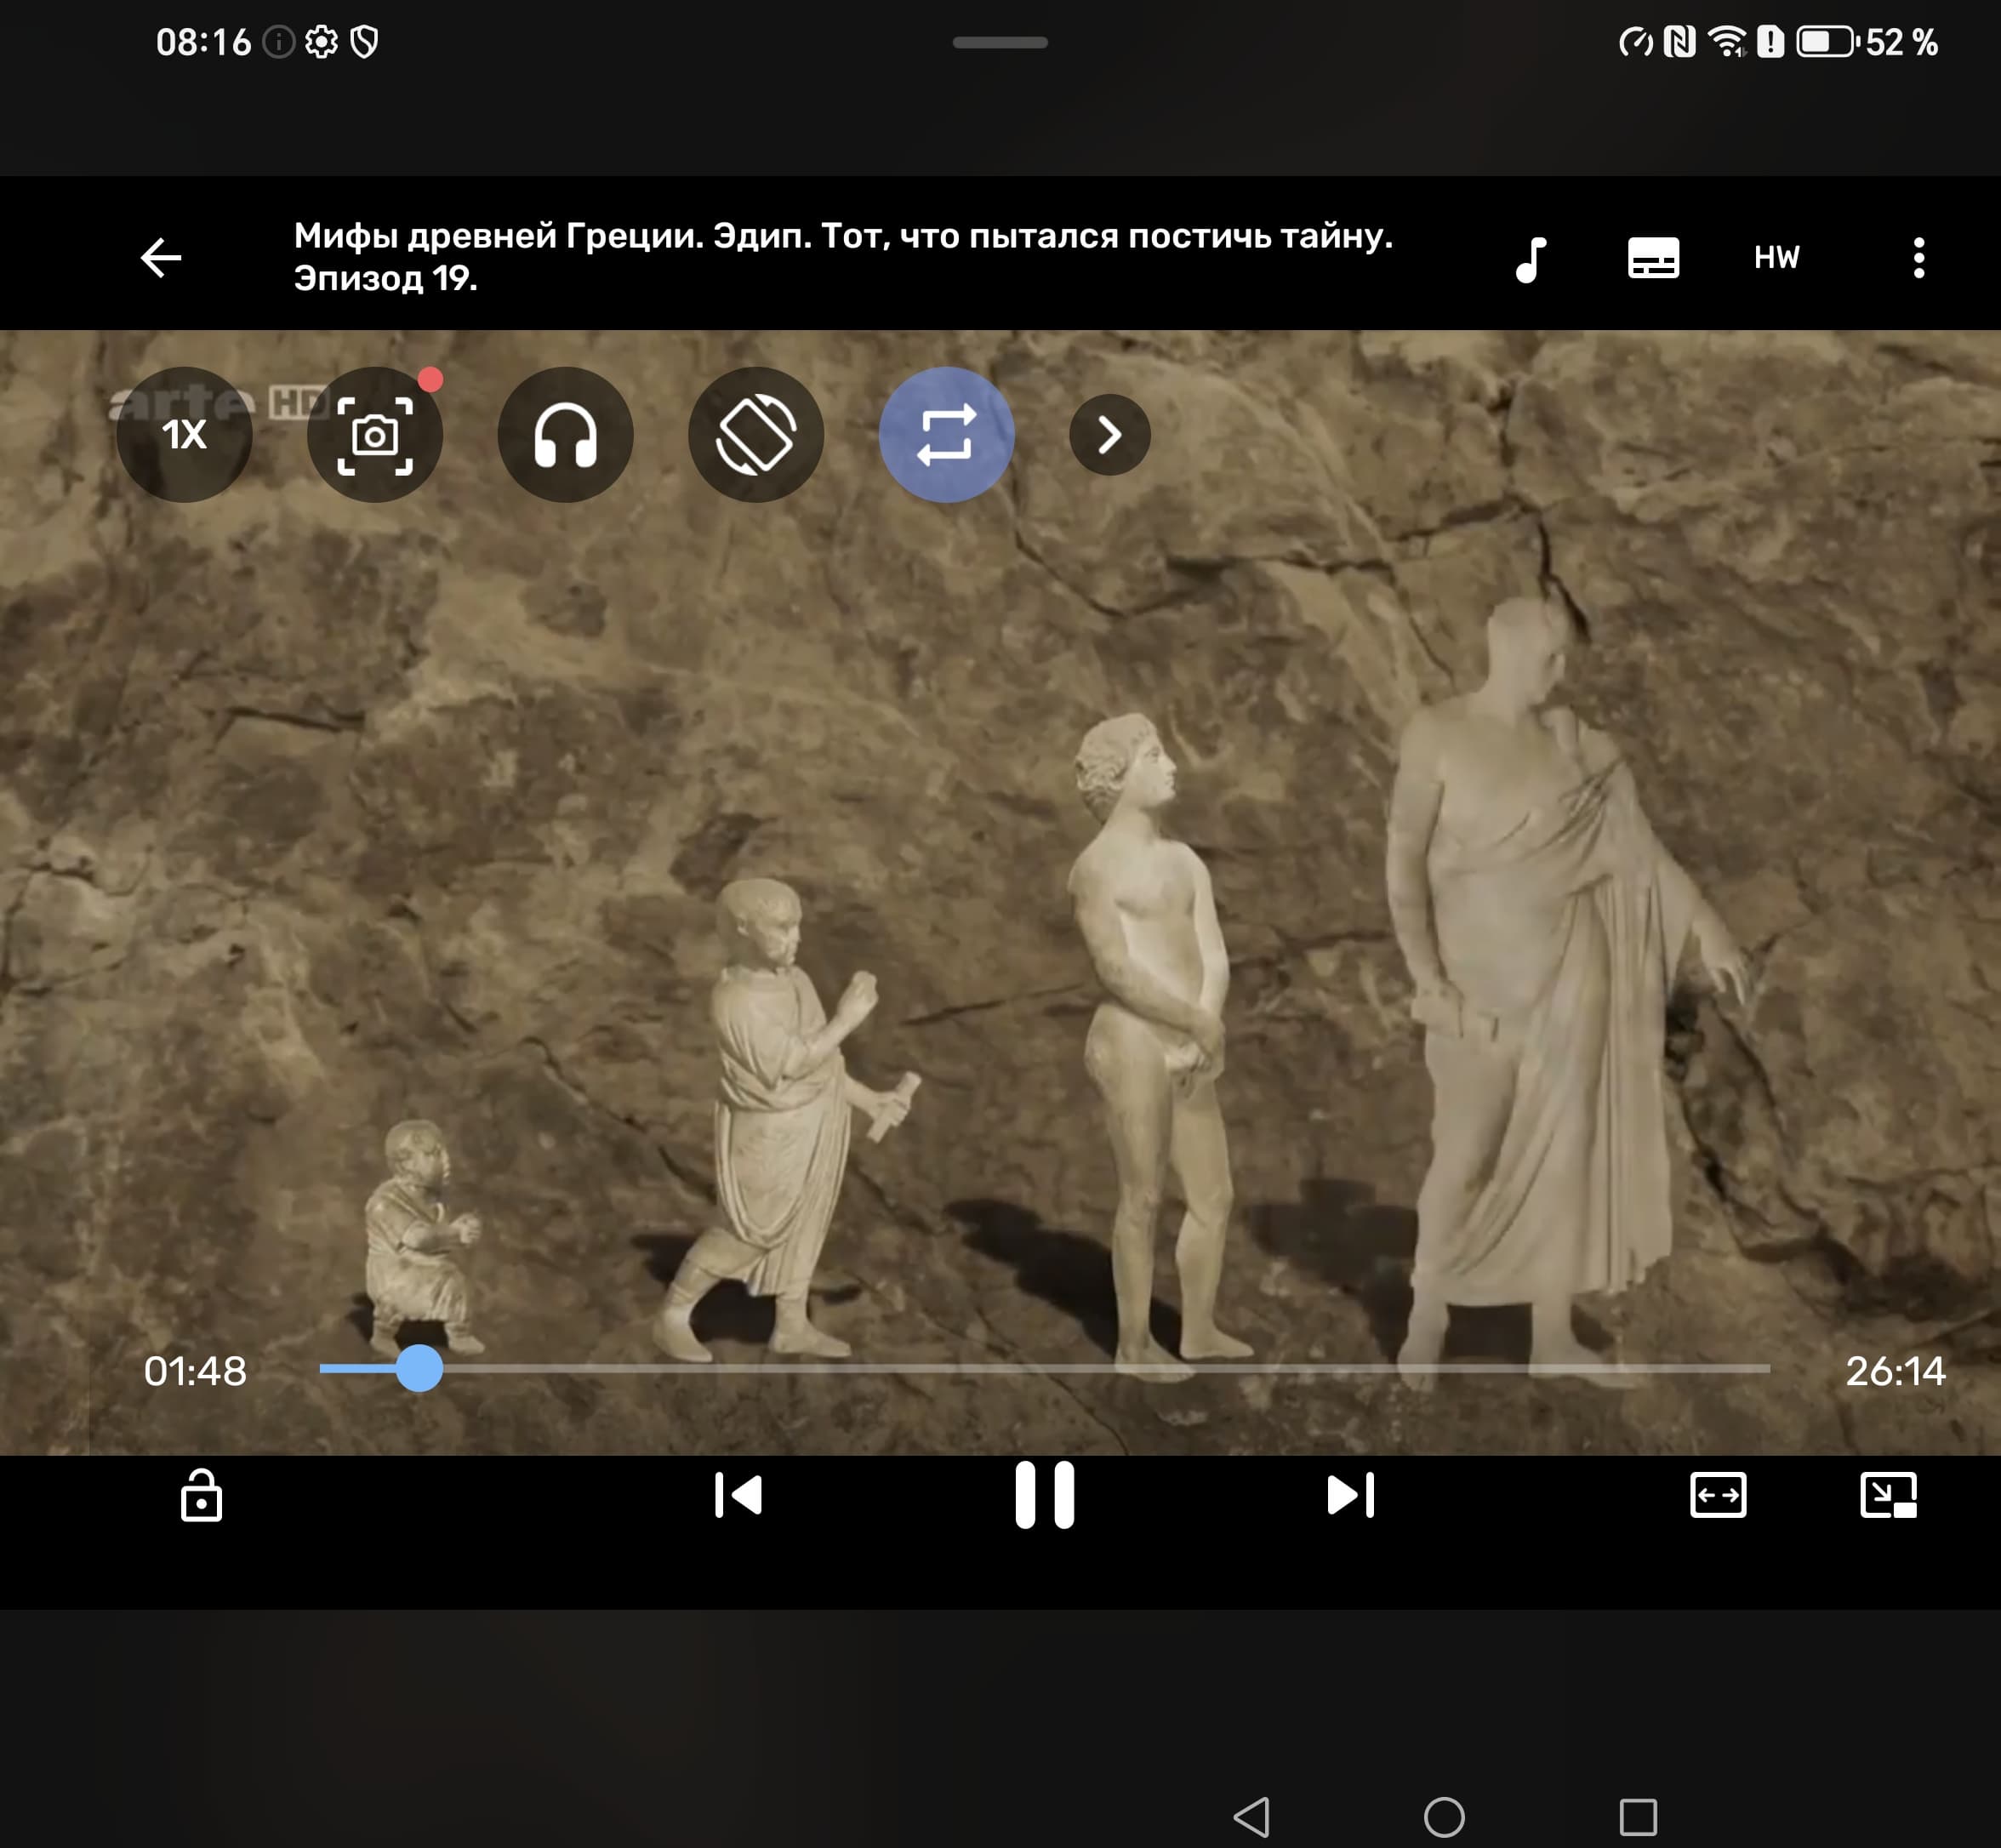Enter picture-in-picture mode
2001x1848 pixels.
[x=1888, y=1496]
